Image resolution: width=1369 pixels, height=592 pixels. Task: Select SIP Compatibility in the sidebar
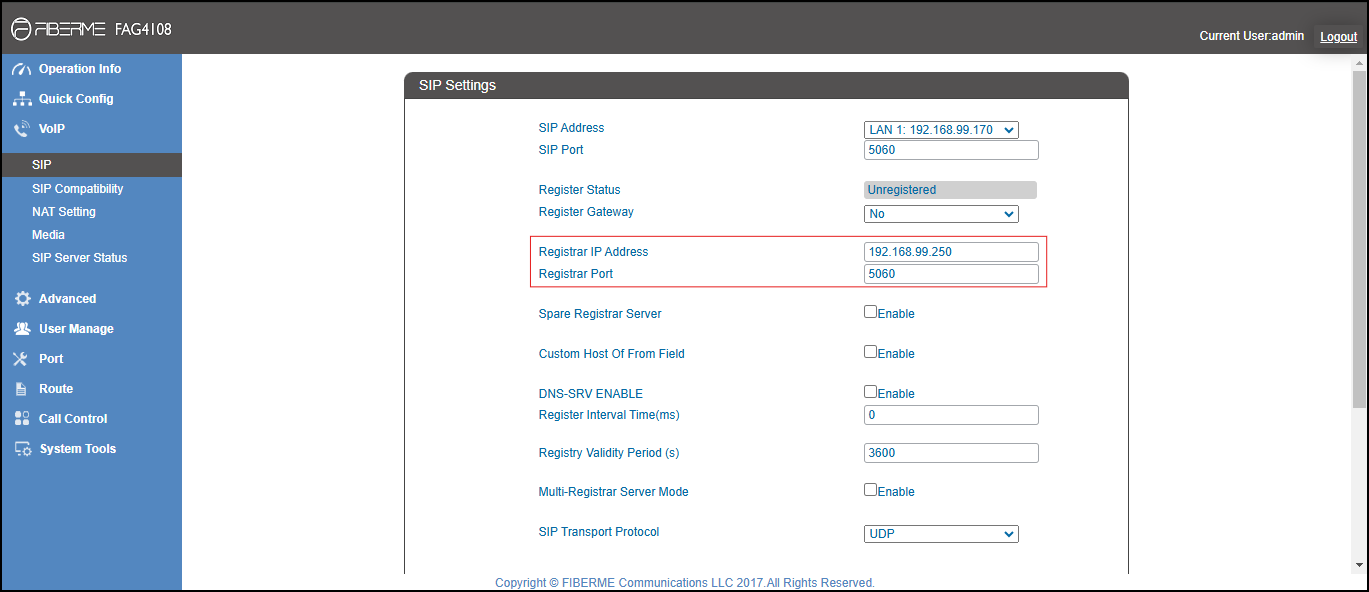(x=78, y=189)
